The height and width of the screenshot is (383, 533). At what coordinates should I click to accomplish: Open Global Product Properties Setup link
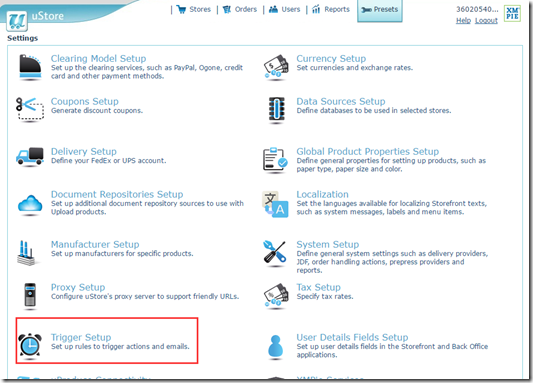(368, 151)
